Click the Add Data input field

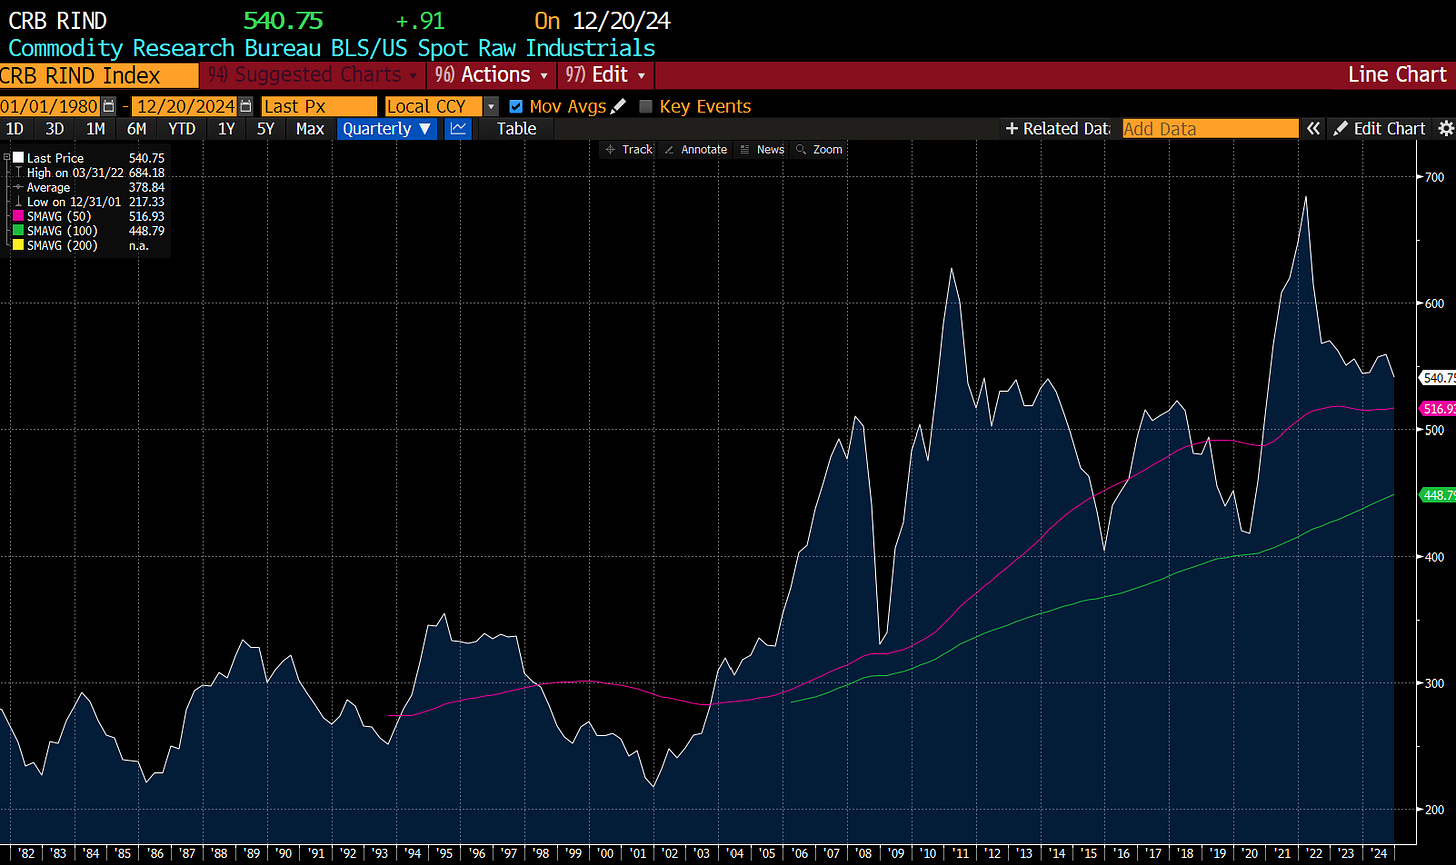(1210, 128)
